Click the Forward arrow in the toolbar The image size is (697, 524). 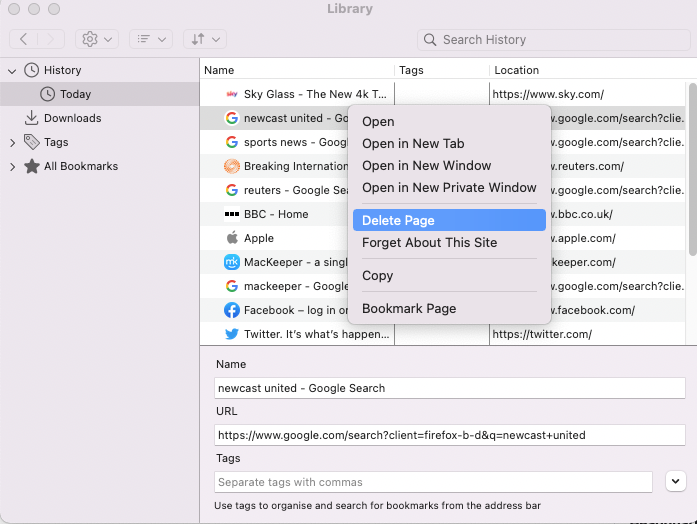click(51, 39)
